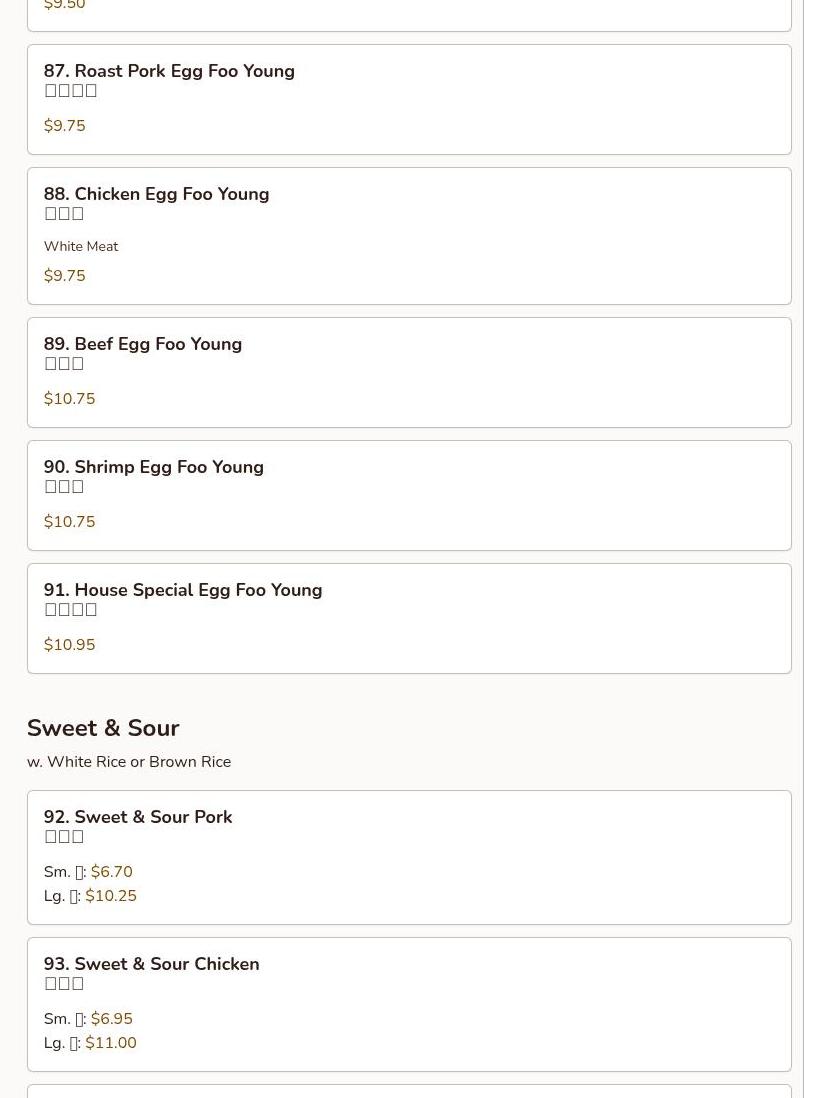Choose large Sweet & Sour Chicken $11.00
The height and width of the screenshot is (1098, 824).
(110, 1043)
